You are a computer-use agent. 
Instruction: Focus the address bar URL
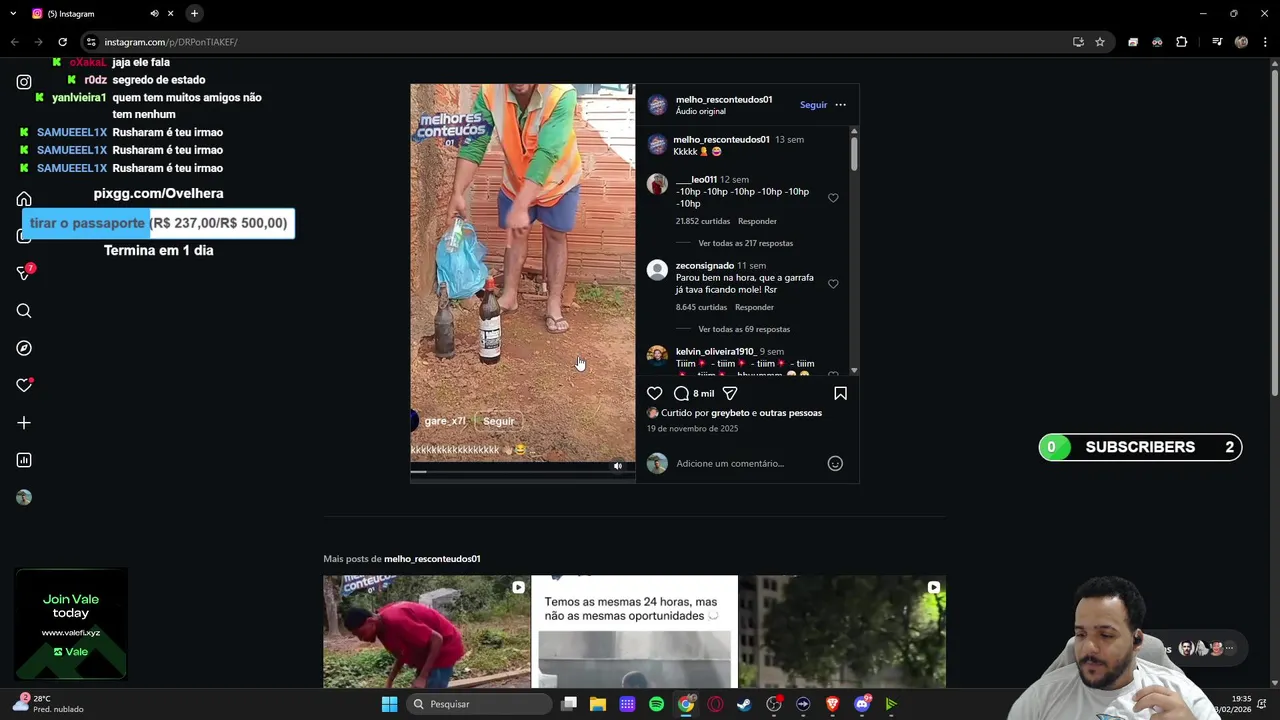pyautogui.click(x=170, y=42)
